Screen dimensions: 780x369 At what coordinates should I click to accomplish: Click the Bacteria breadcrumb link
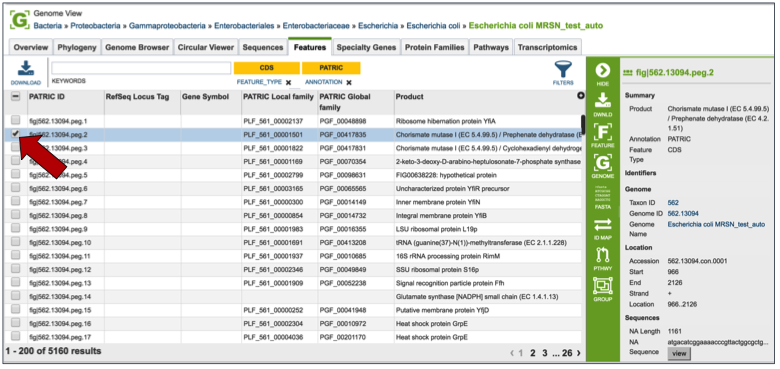pyautogui.click(x=48, y=25)
